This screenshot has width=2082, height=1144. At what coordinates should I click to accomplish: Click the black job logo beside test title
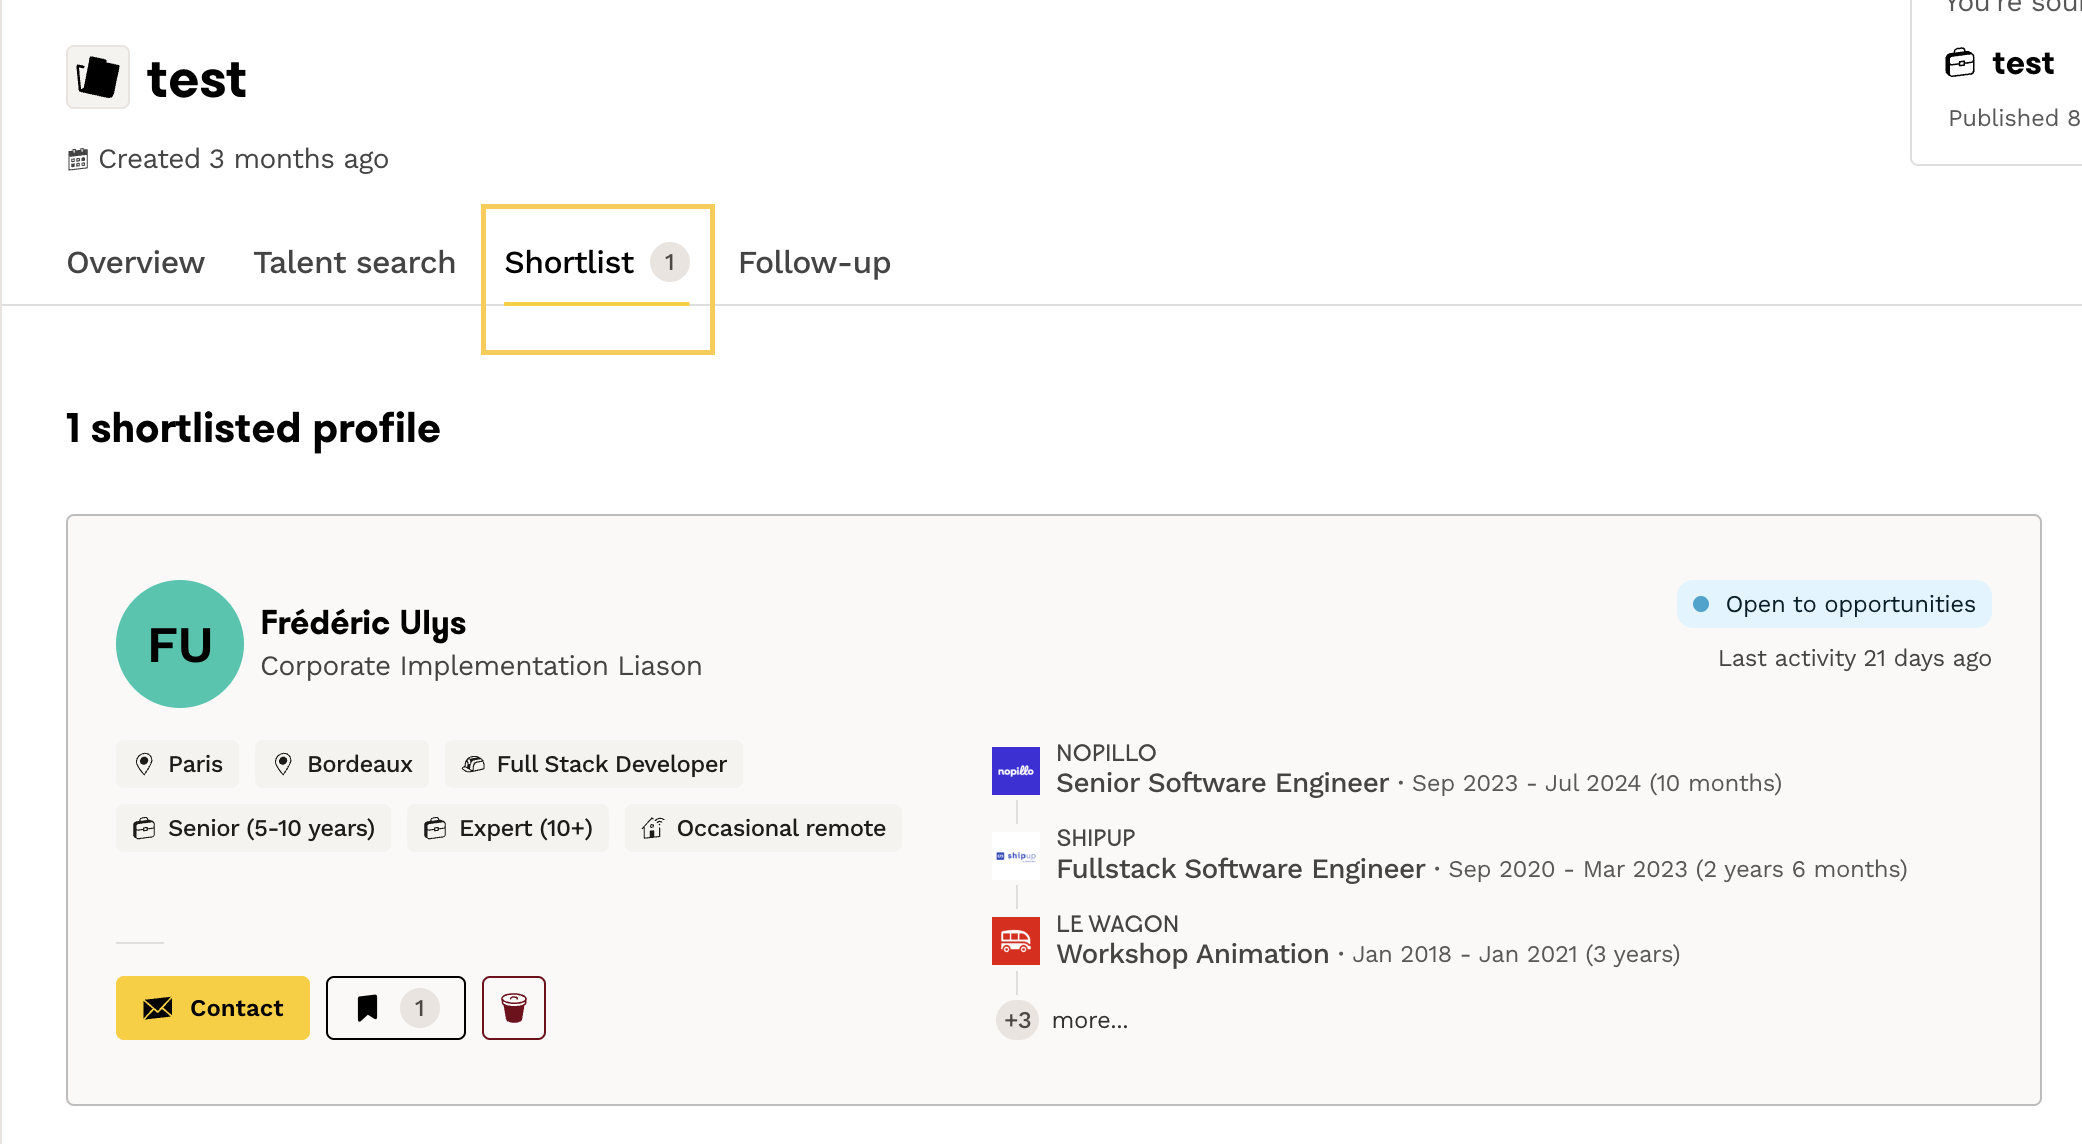click(x=98, y=77)
